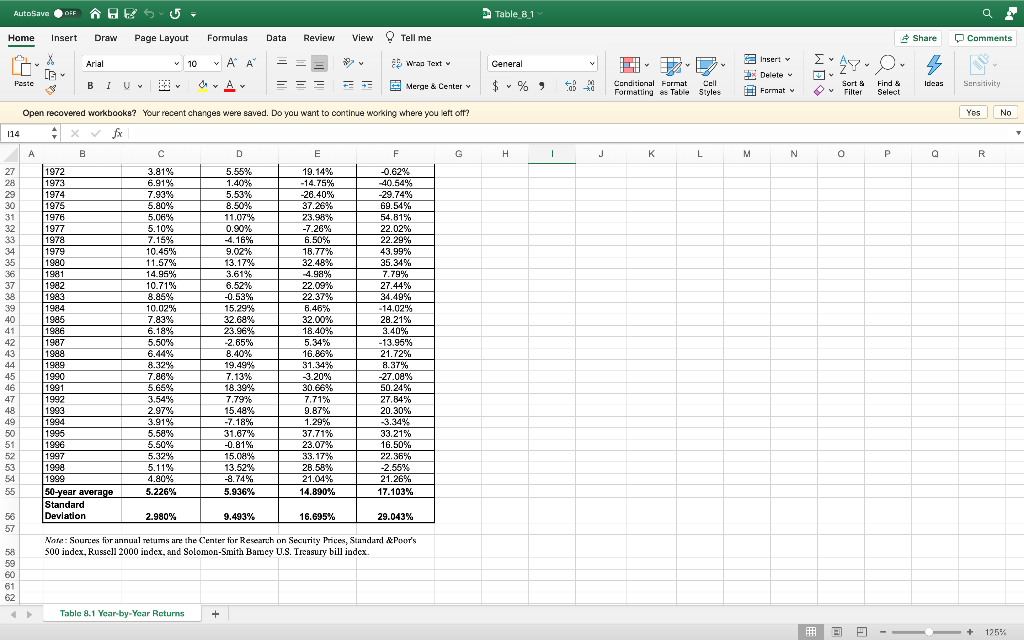Decrease font size with smaller A icon
This screenshot has height=640, width=1024.
(x=251, y=63)
